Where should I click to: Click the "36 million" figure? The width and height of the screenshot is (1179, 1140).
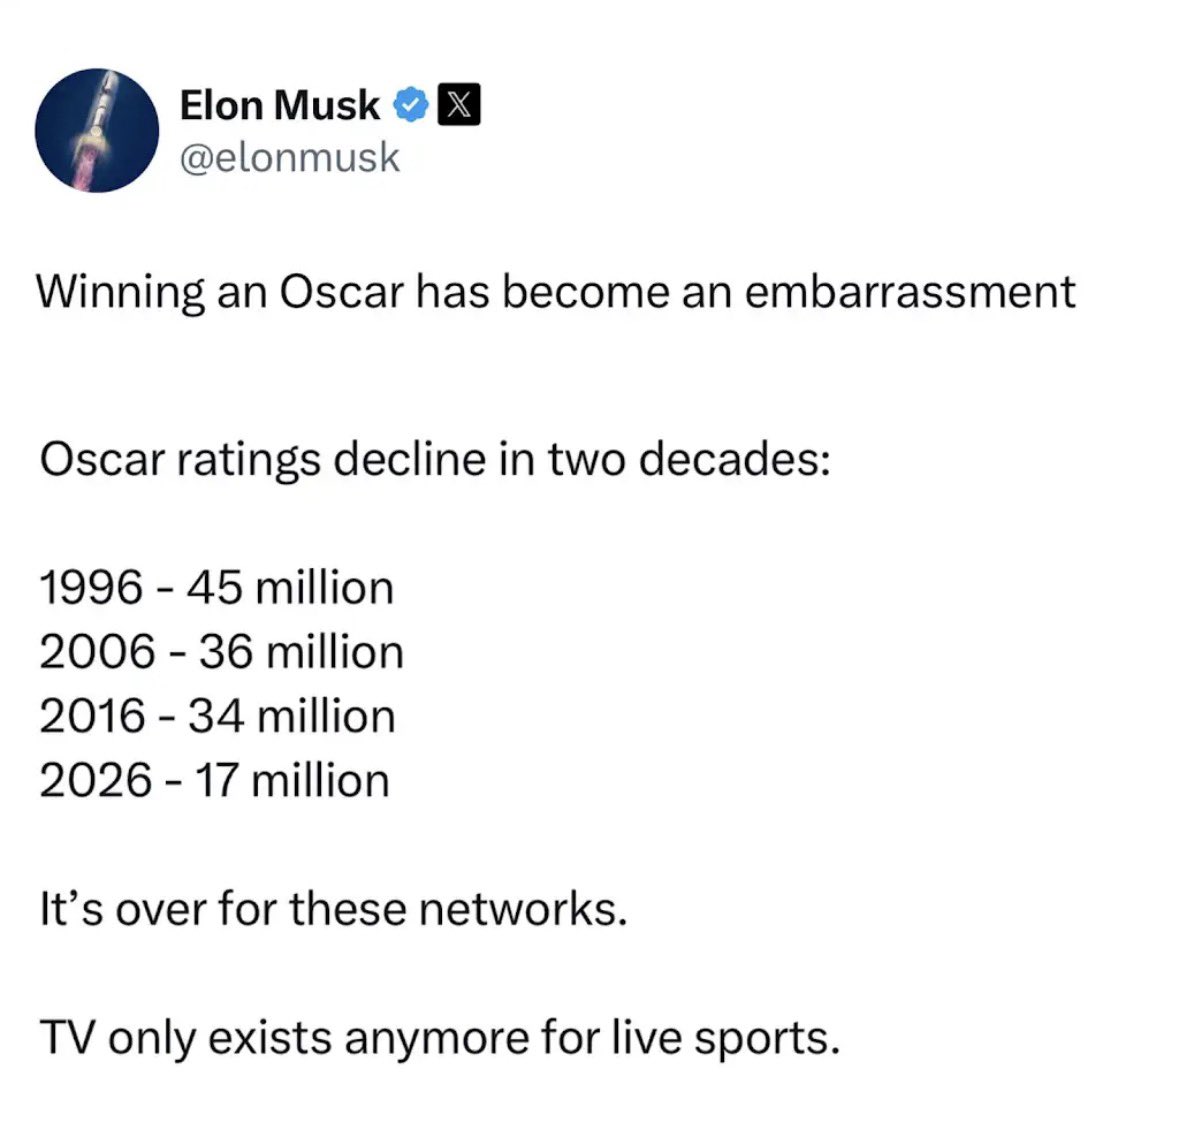point(301,652)
